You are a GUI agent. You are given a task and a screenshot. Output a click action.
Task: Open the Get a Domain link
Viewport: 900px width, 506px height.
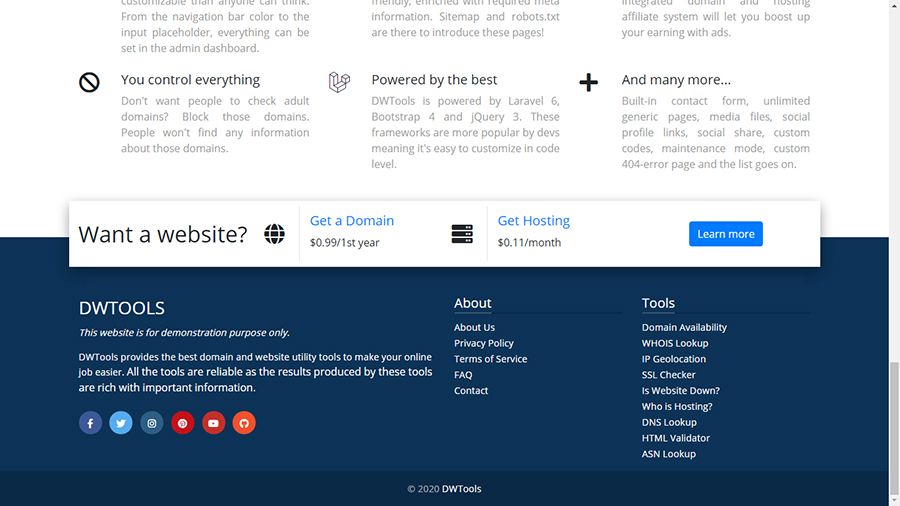tap(352, 221)
